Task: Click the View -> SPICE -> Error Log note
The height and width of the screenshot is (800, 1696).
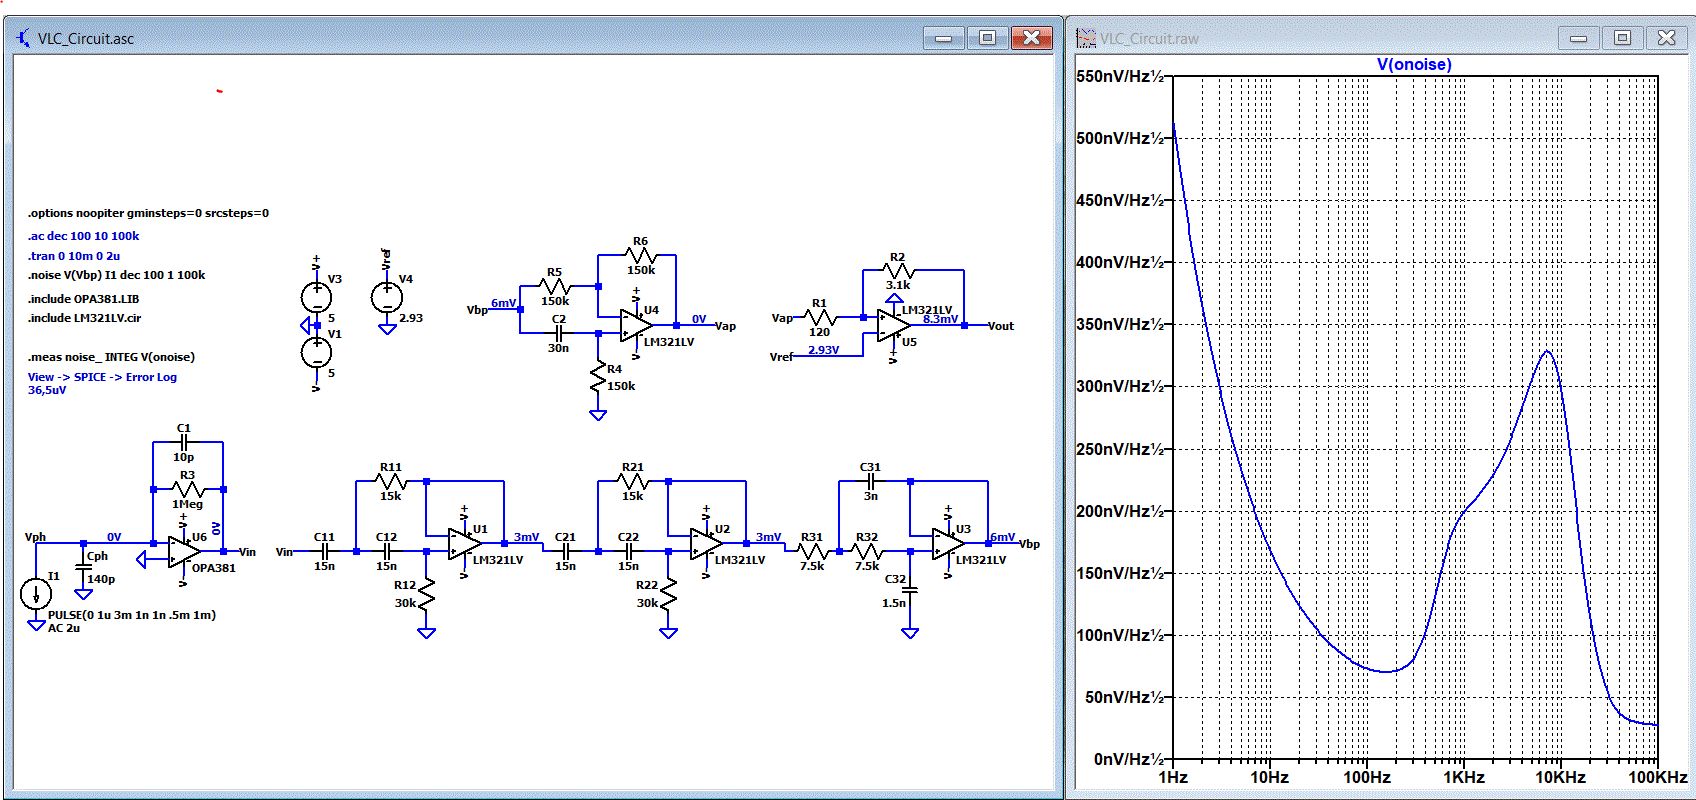Action: click(102, 377)
